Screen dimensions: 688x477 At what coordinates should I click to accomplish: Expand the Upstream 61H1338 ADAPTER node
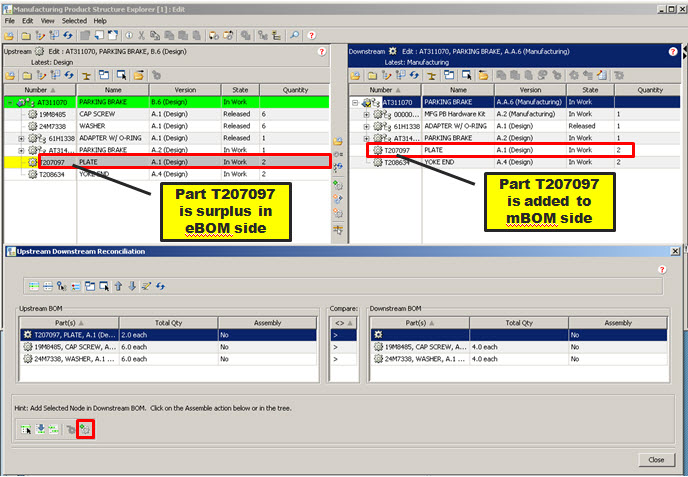pos(21,138)
